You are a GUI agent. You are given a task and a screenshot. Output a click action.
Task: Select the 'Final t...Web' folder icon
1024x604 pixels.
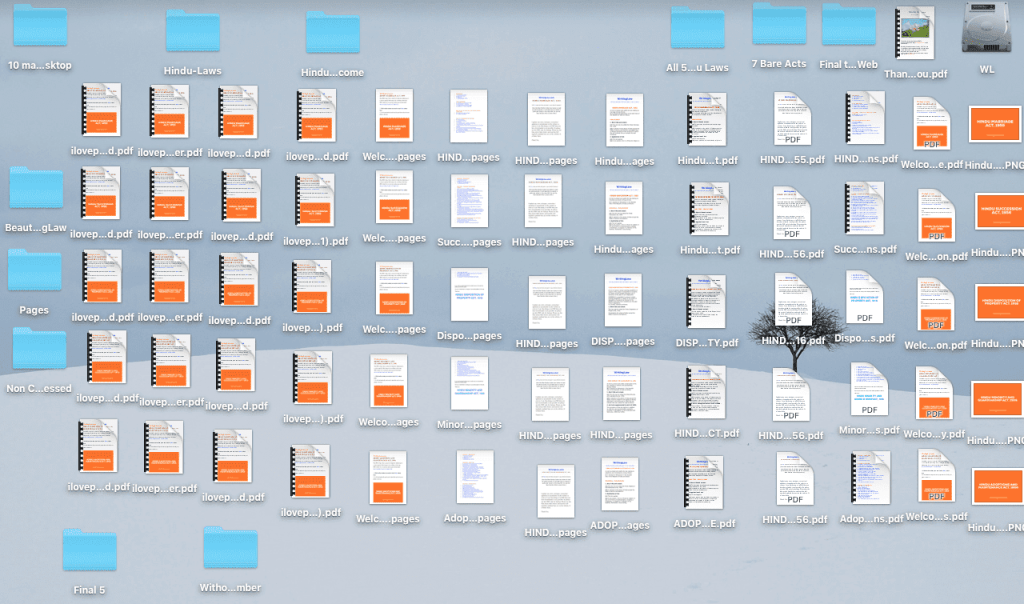[849, 25]
